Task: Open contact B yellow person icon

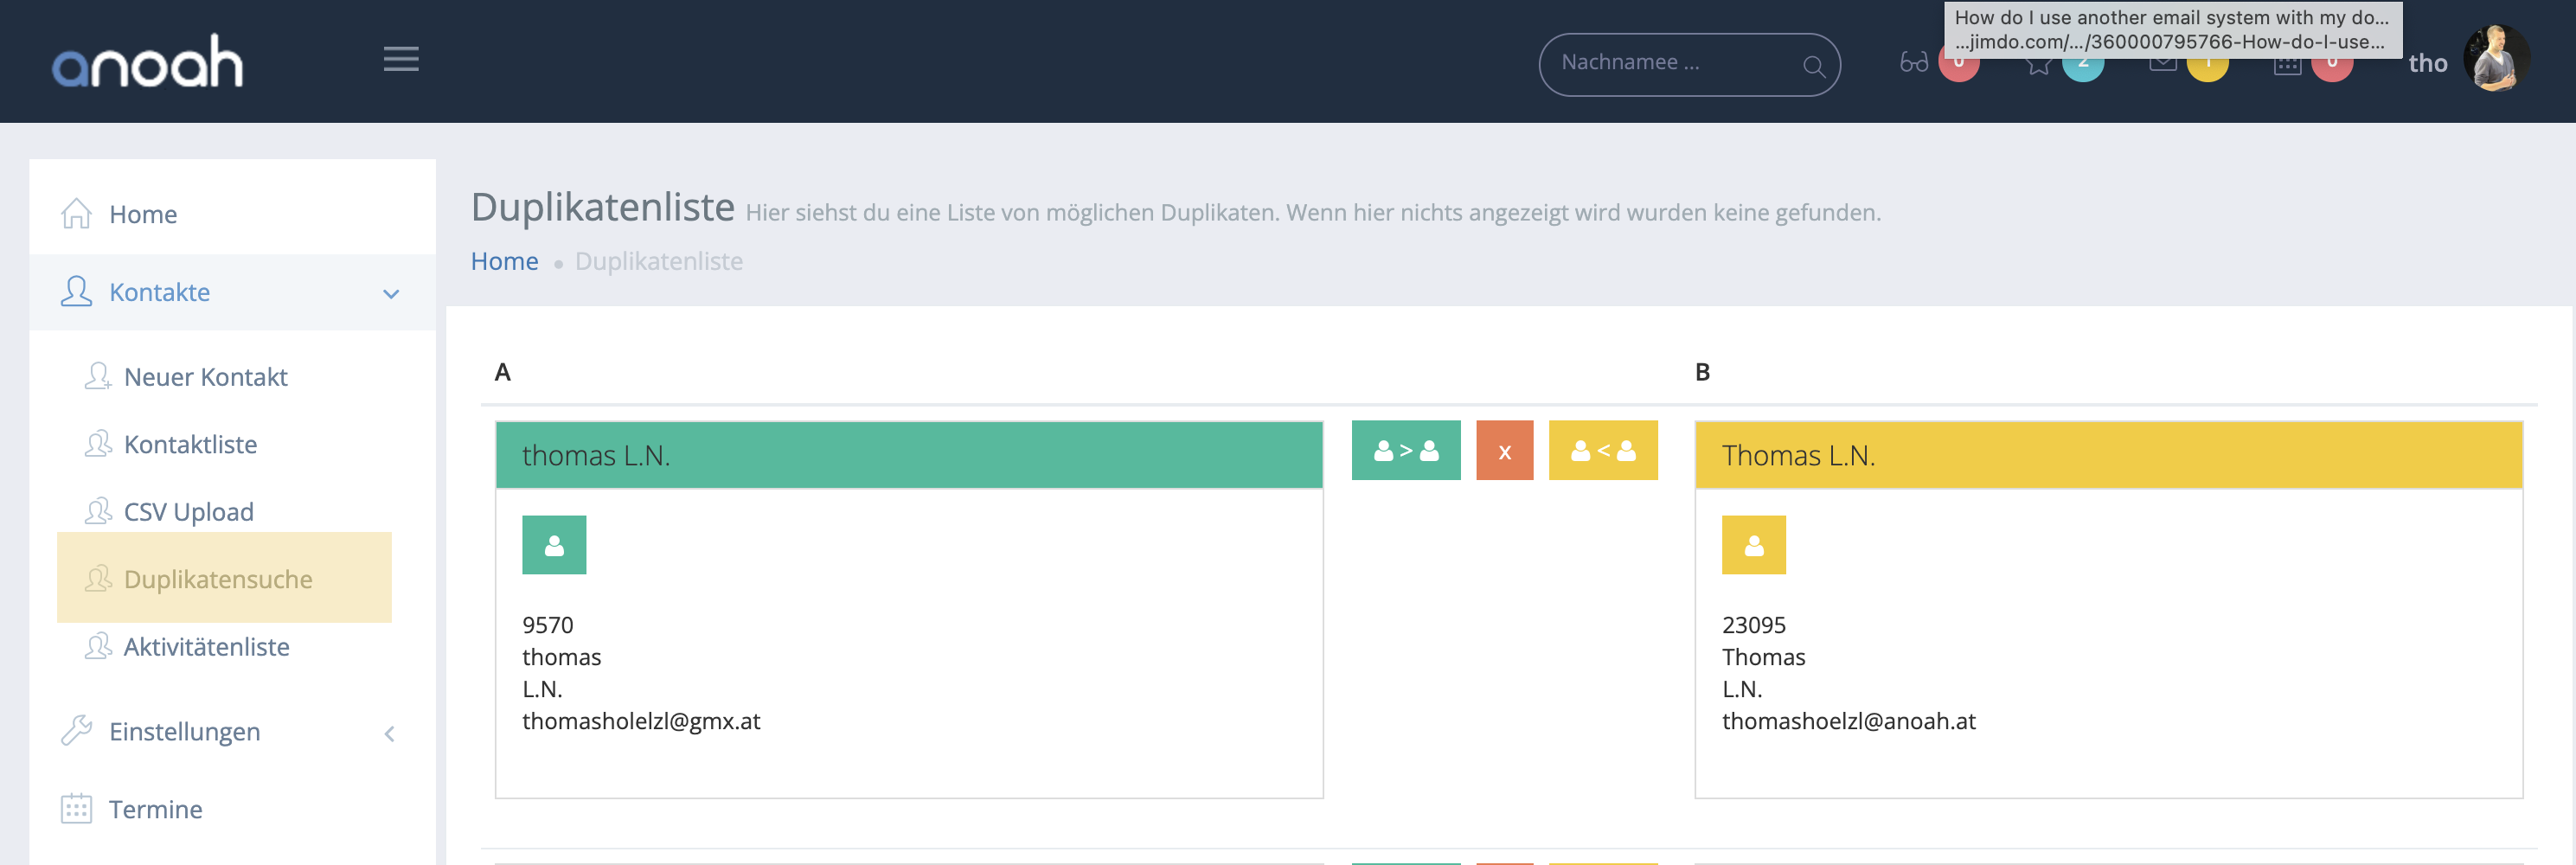Action: pyautogui.click(x=1752, y=545)
